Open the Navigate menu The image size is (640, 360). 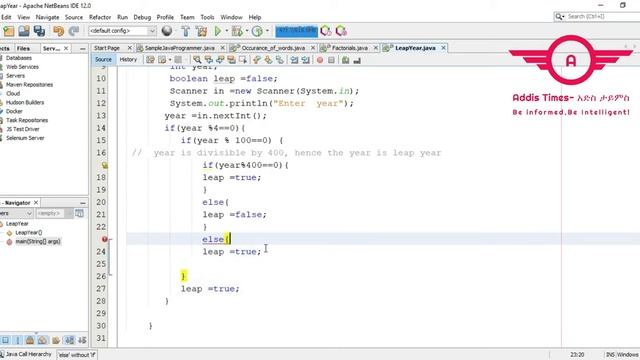(x=47, y=17)
